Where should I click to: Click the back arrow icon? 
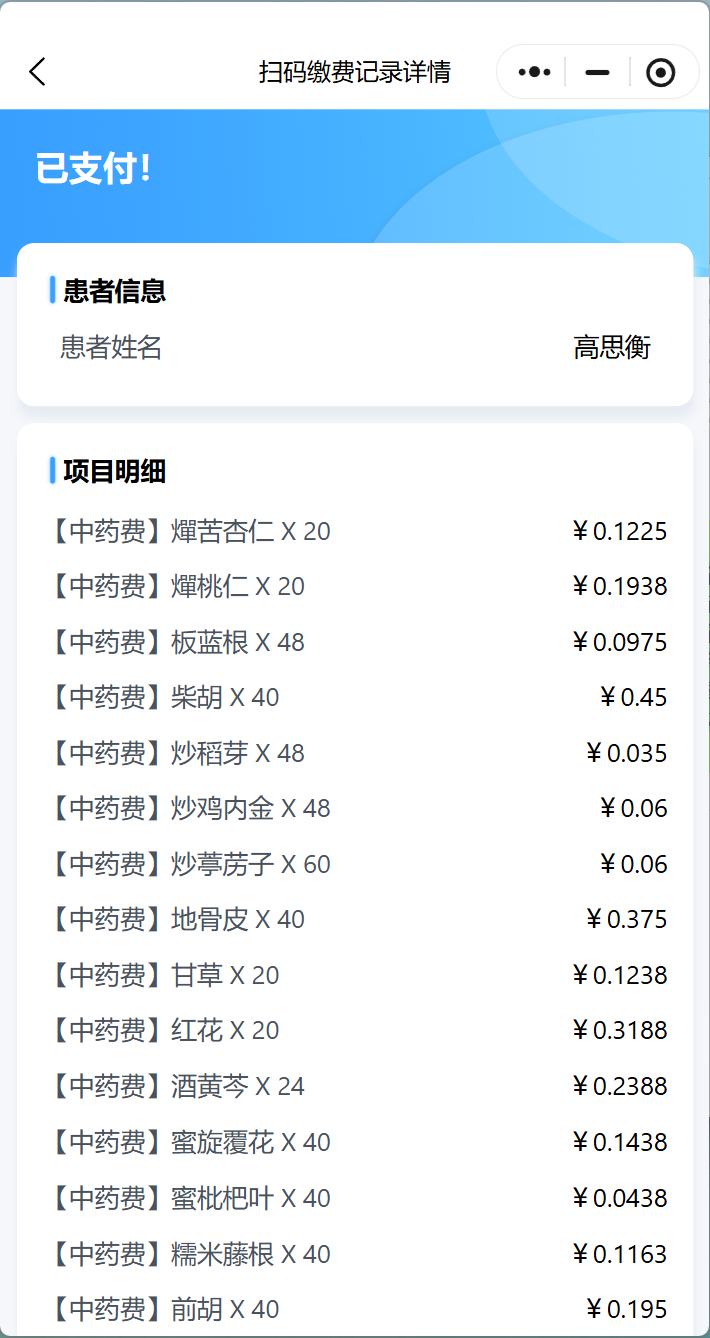38,72
